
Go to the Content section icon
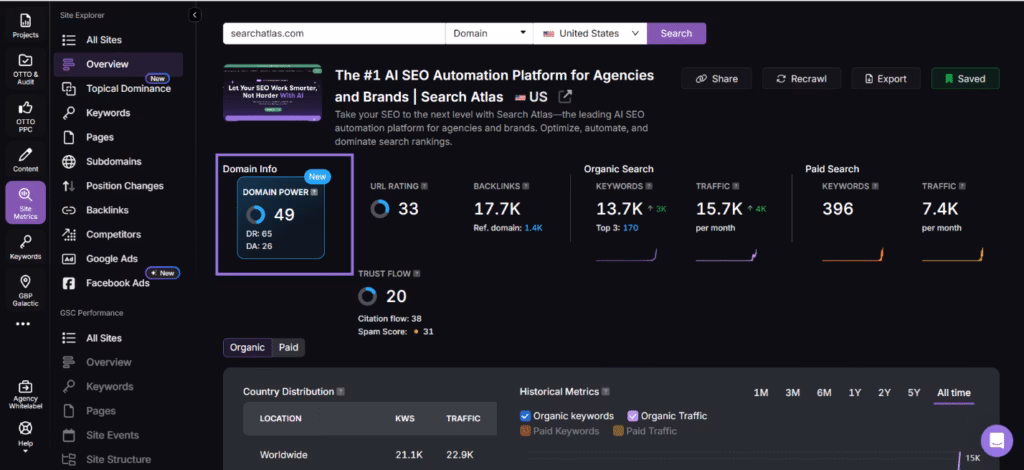[25, 159]
